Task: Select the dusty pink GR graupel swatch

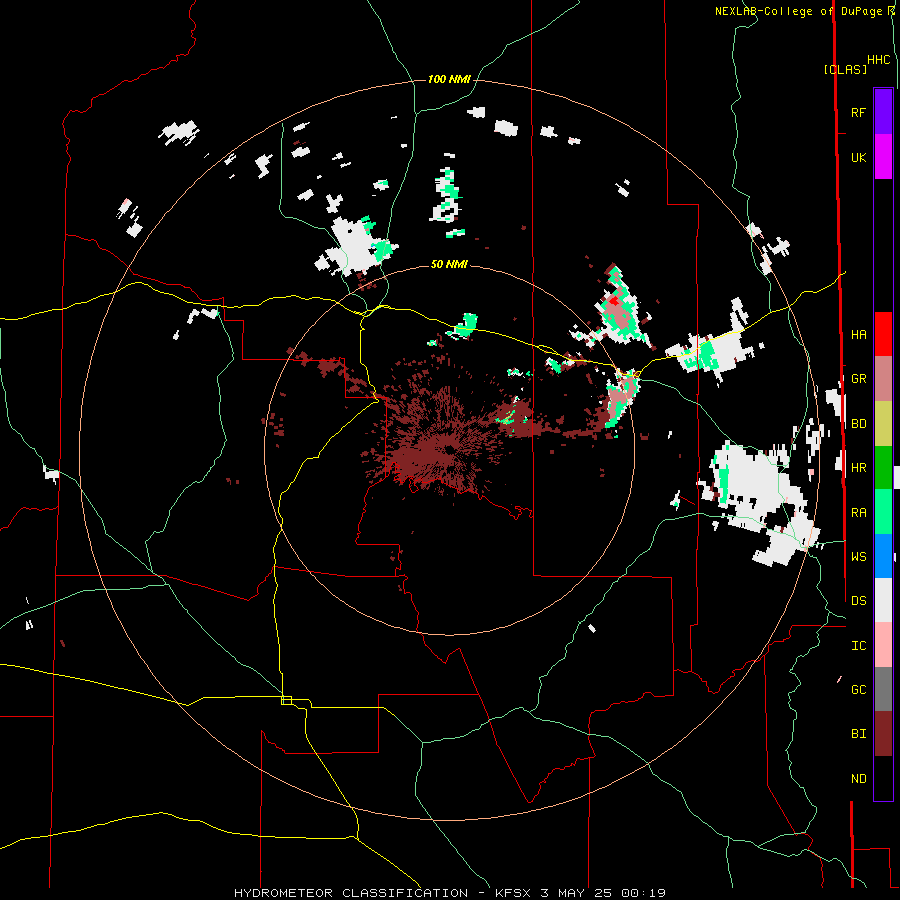Action: click(x=883, y=379)
